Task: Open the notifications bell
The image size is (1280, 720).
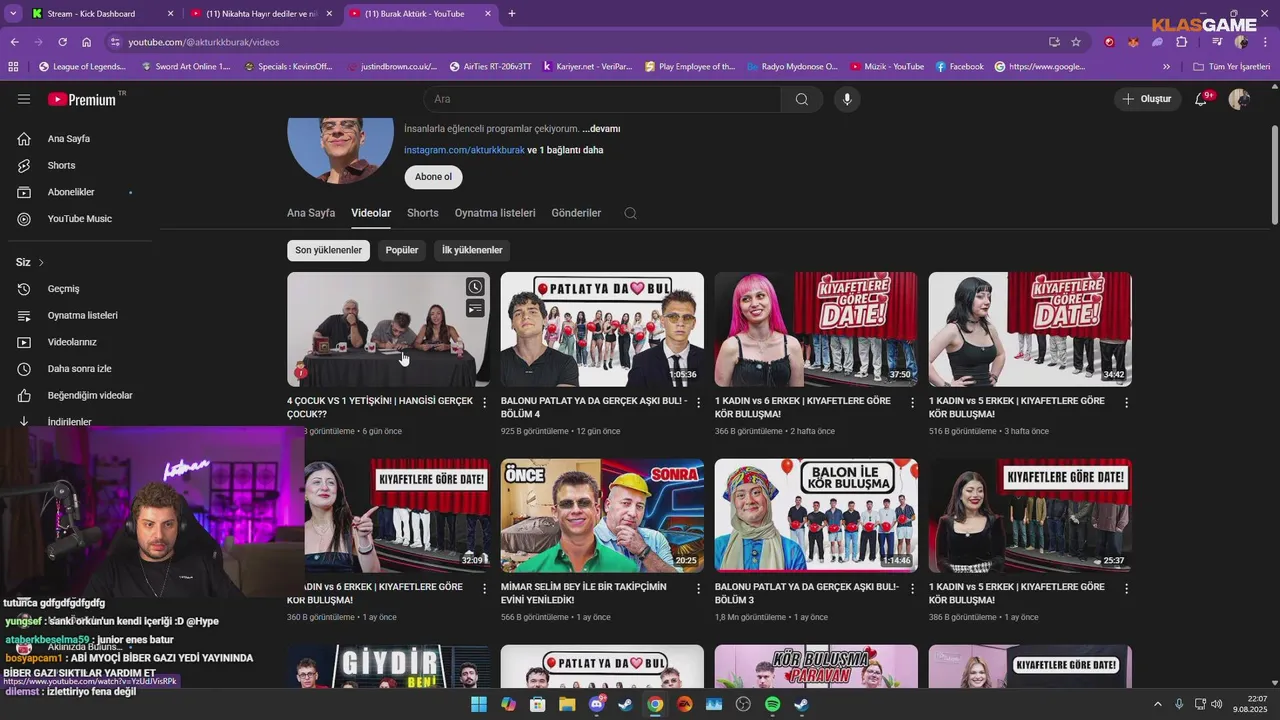Action: [1202, 99]
